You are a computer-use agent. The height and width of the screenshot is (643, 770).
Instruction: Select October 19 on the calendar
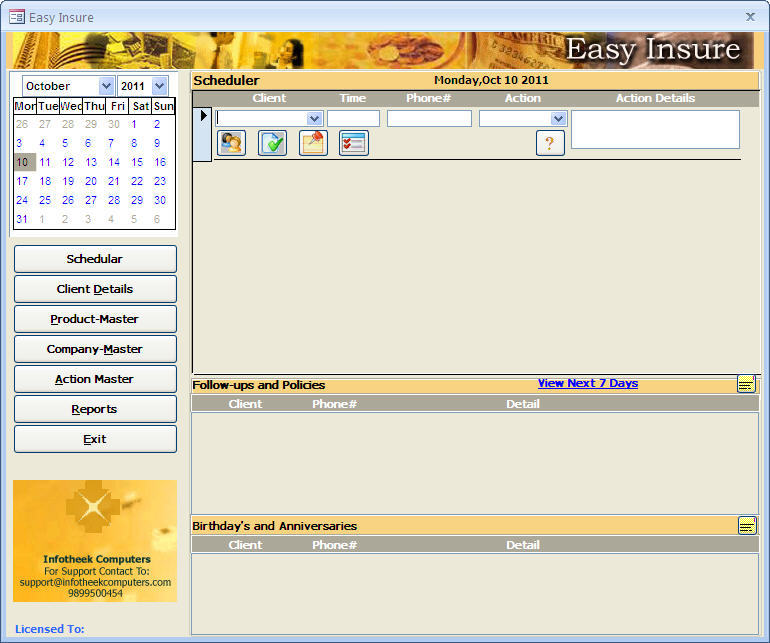pos(68,181)
